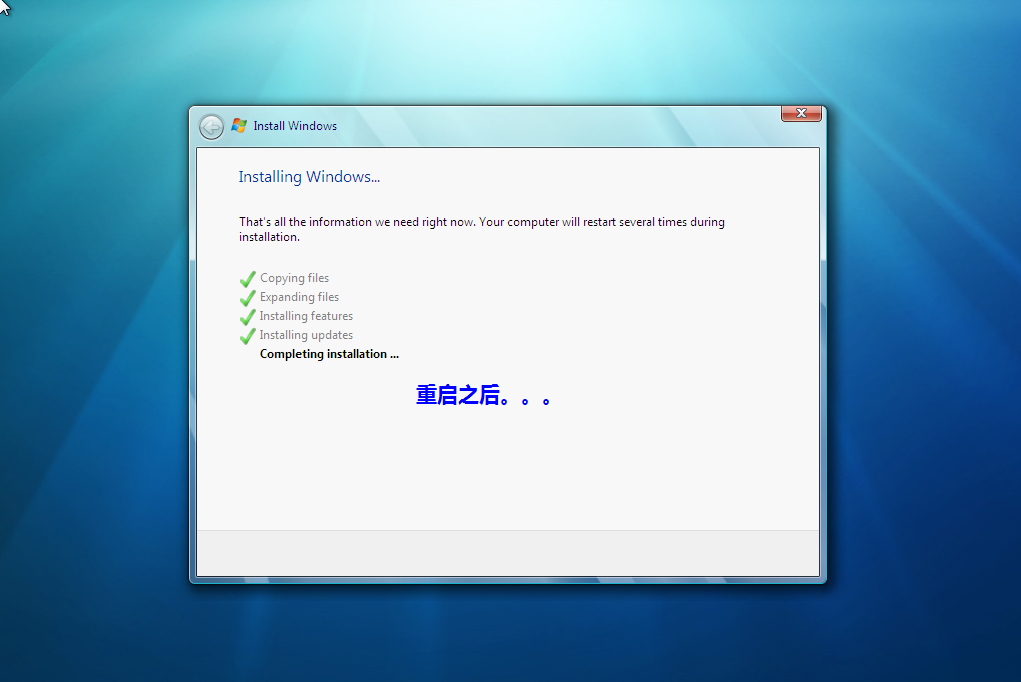Click the 'Completing installation ...' step text
This screenshot has height=682, width=1021.
point(329,354)
